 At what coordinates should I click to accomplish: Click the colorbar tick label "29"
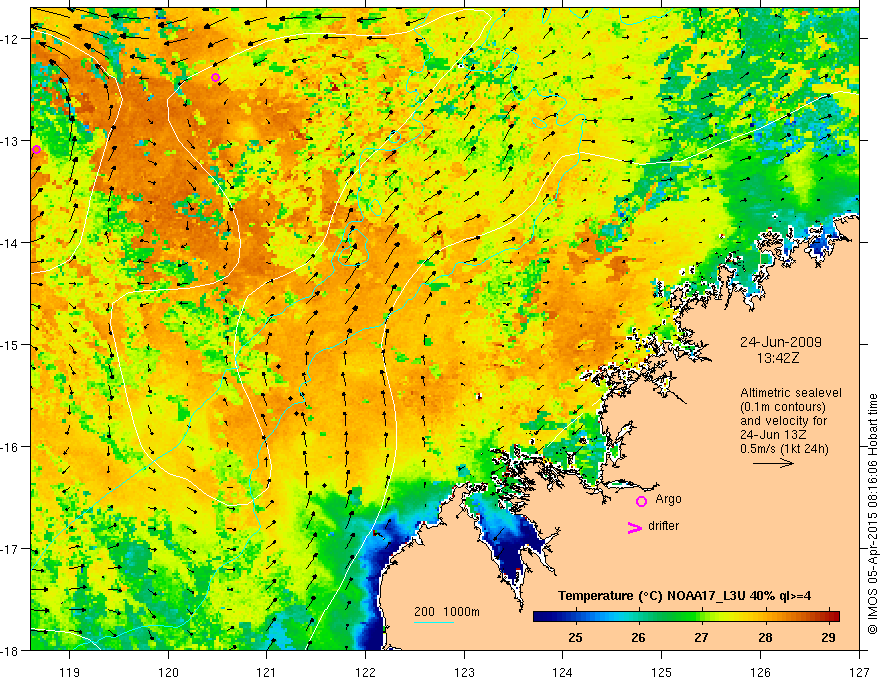[828, 637]
